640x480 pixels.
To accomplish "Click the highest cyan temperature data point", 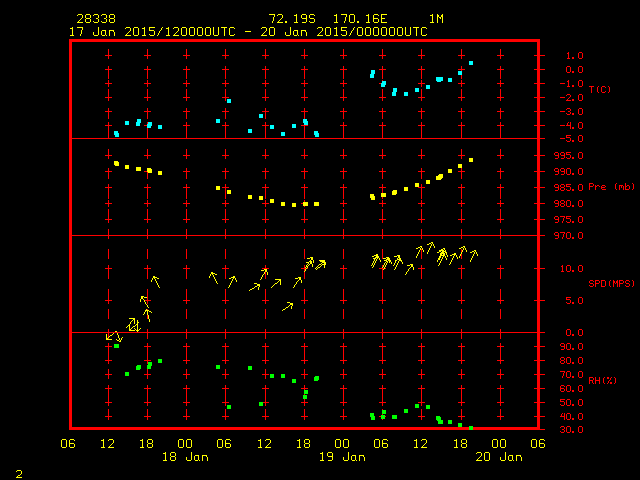I will tap(471, 63).
